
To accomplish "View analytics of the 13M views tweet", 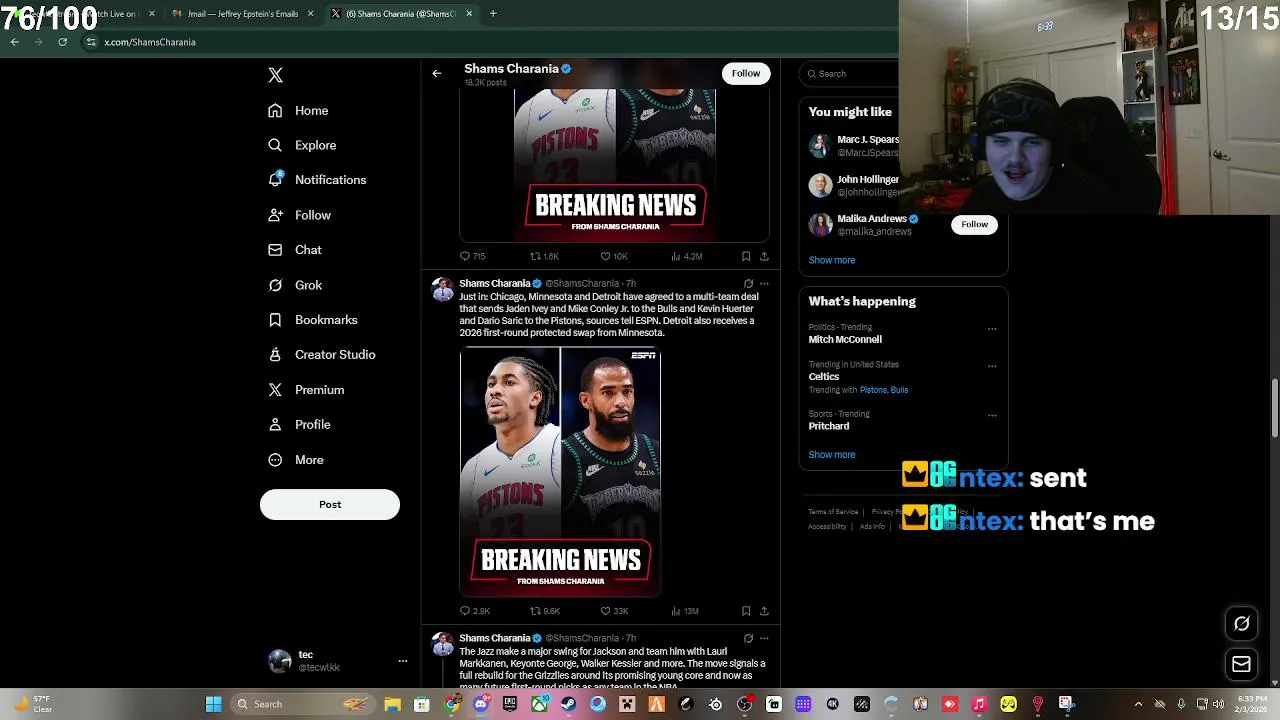I will [685, 611].
